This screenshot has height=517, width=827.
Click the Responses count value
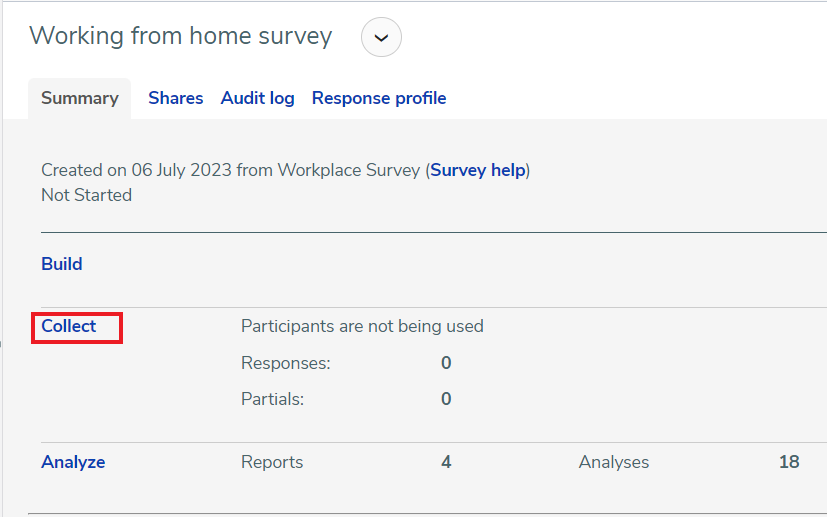[x=446, y=363]
